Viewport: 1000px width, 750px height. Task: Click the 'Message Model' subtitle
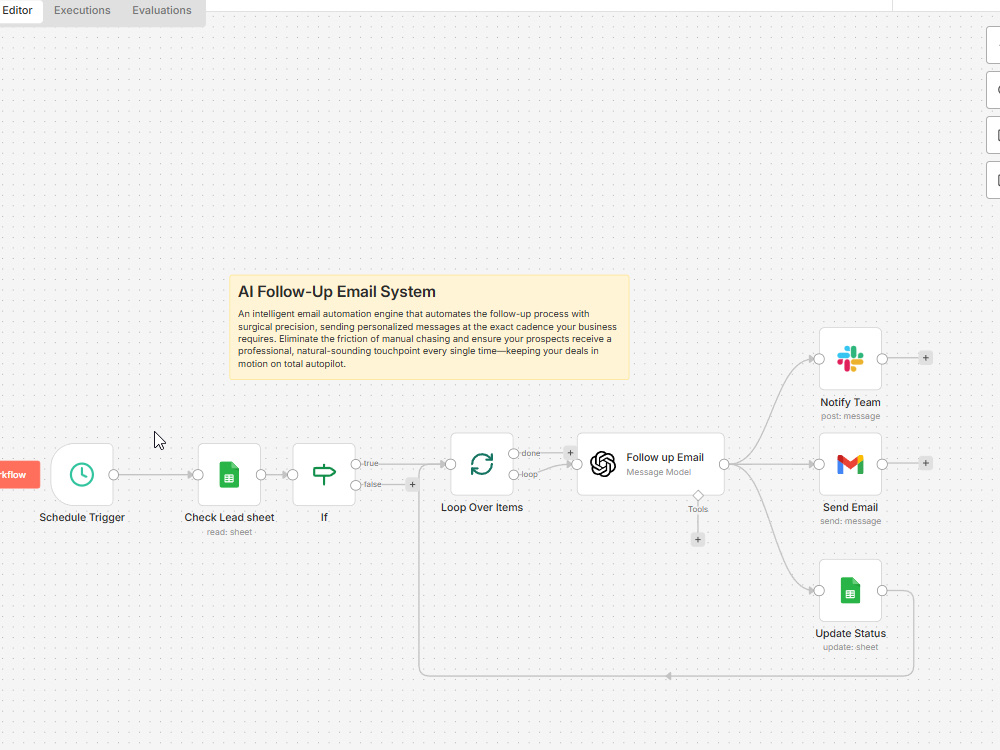coord(658,472)
